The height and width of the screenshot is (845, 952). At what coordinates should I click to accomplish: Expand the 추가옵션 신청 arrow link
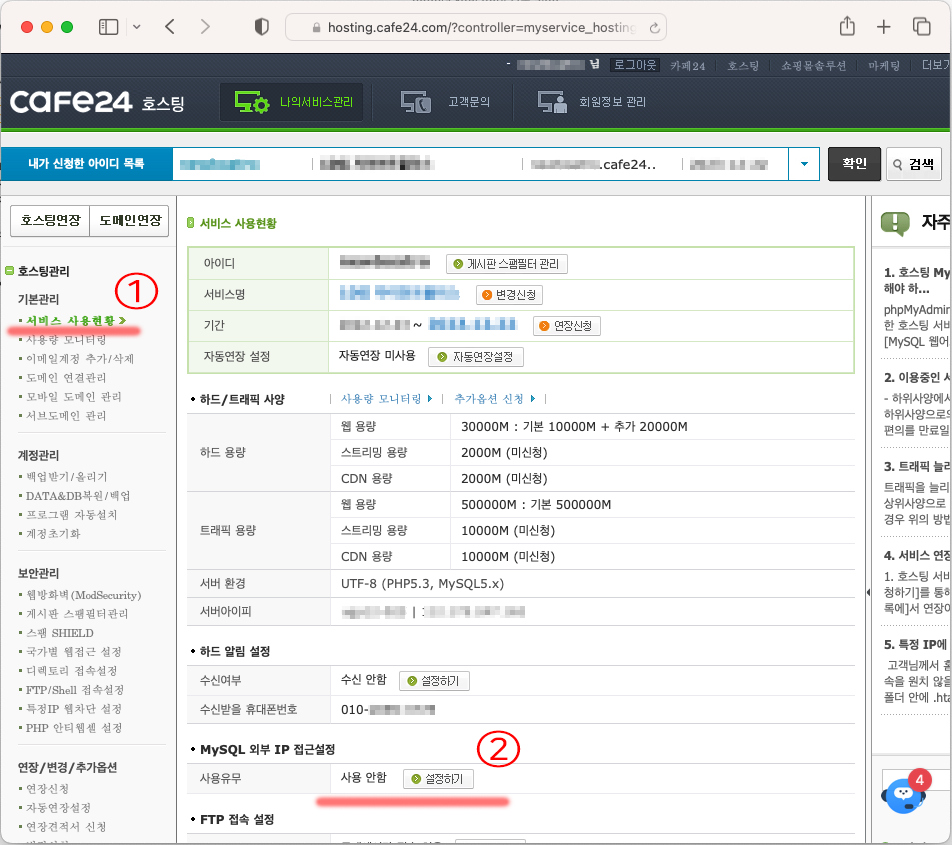point(495,399)
